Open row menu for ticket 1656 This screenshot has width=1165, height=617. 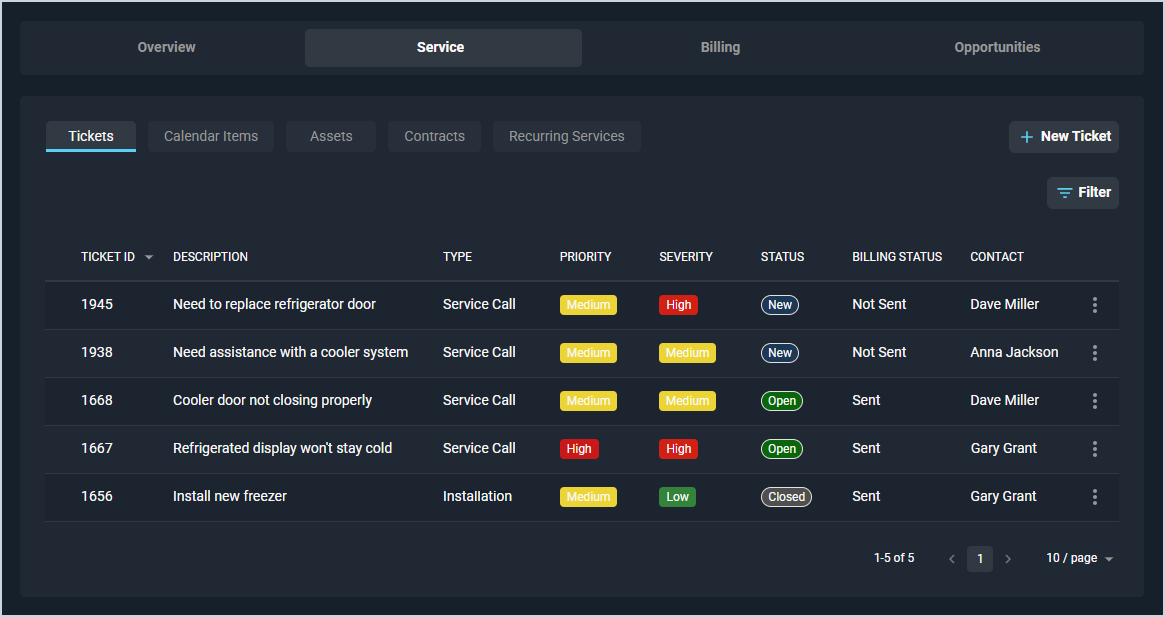(x=1094, y=497)
